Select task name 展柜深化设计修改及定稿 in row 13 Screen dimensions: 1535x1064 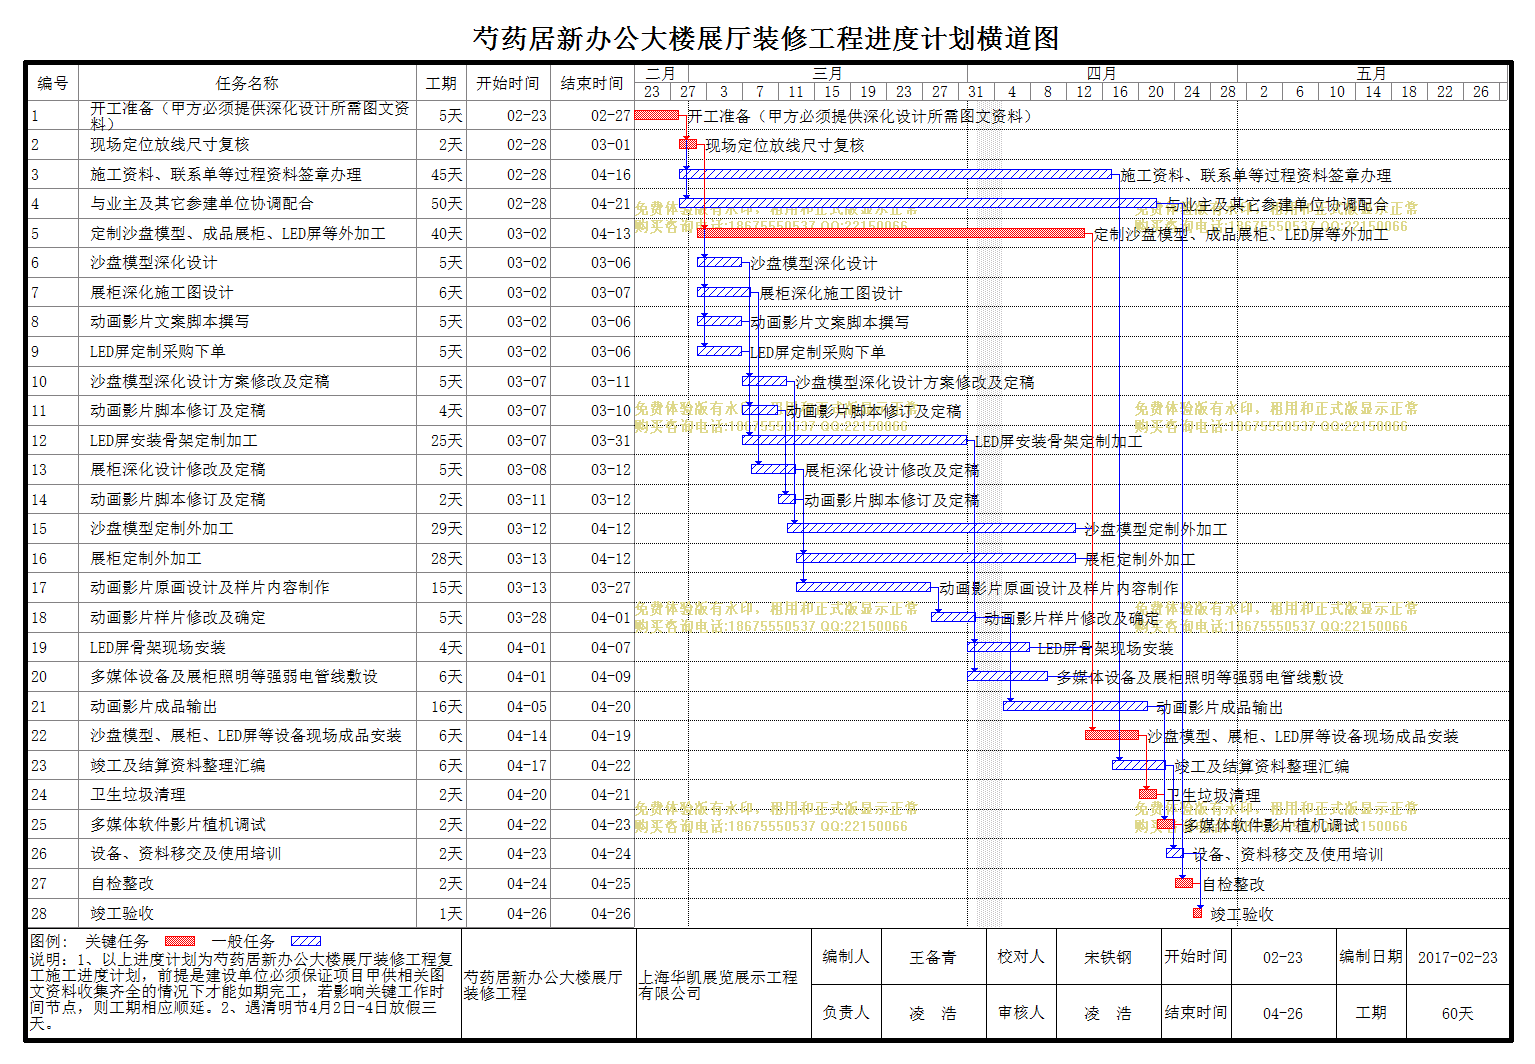pyautogui.click(x=177, y=469)
